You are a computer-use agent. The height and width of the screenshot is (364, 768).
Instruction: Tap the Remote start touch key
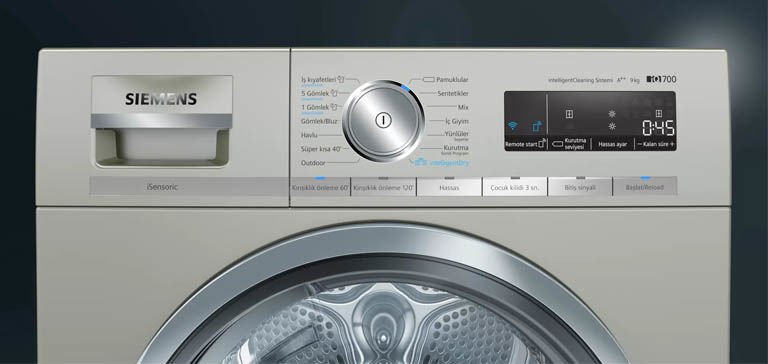(x=525, y=145)
